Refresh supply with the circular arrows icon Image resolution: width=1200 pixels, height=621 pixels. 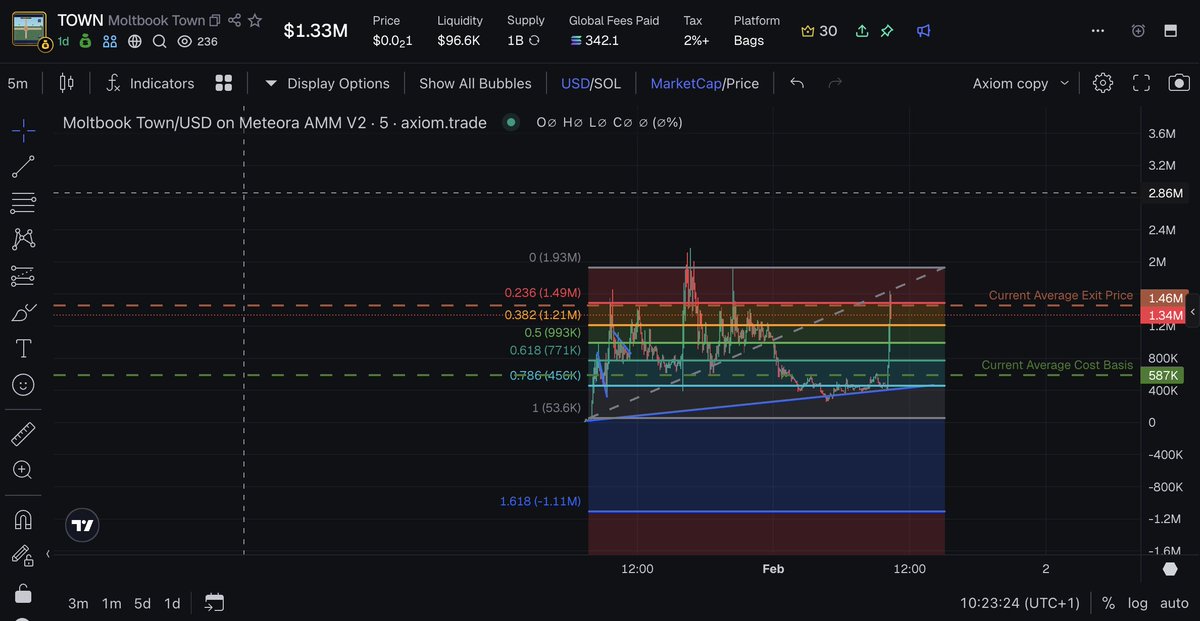tap(534, 41)
